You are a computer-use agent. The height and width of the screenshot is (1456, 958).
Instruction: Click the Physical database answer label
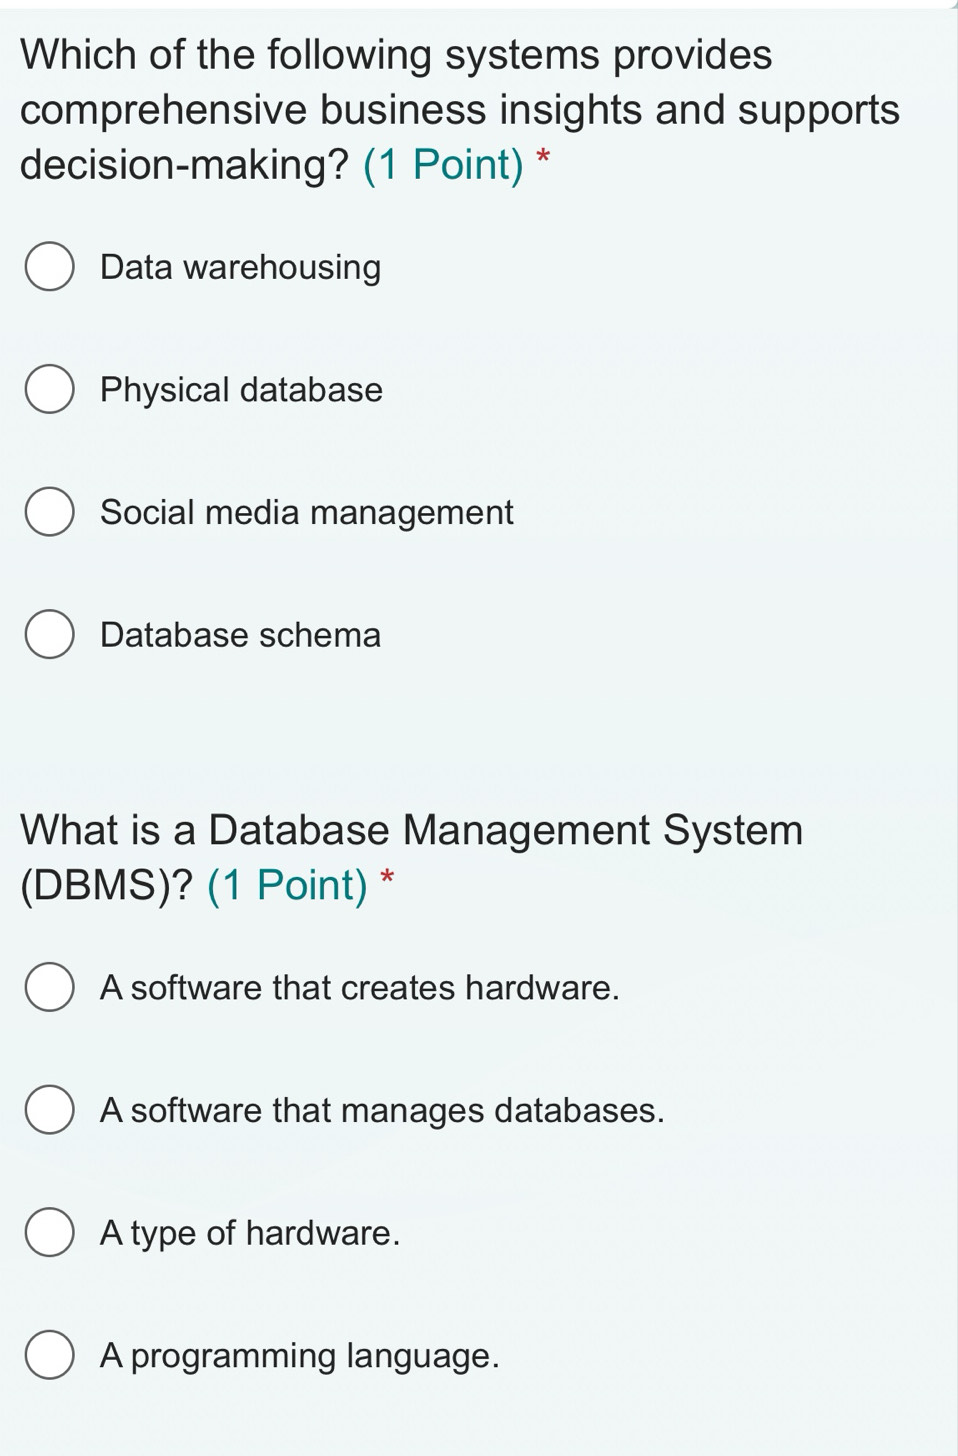[x=240, y=389]
